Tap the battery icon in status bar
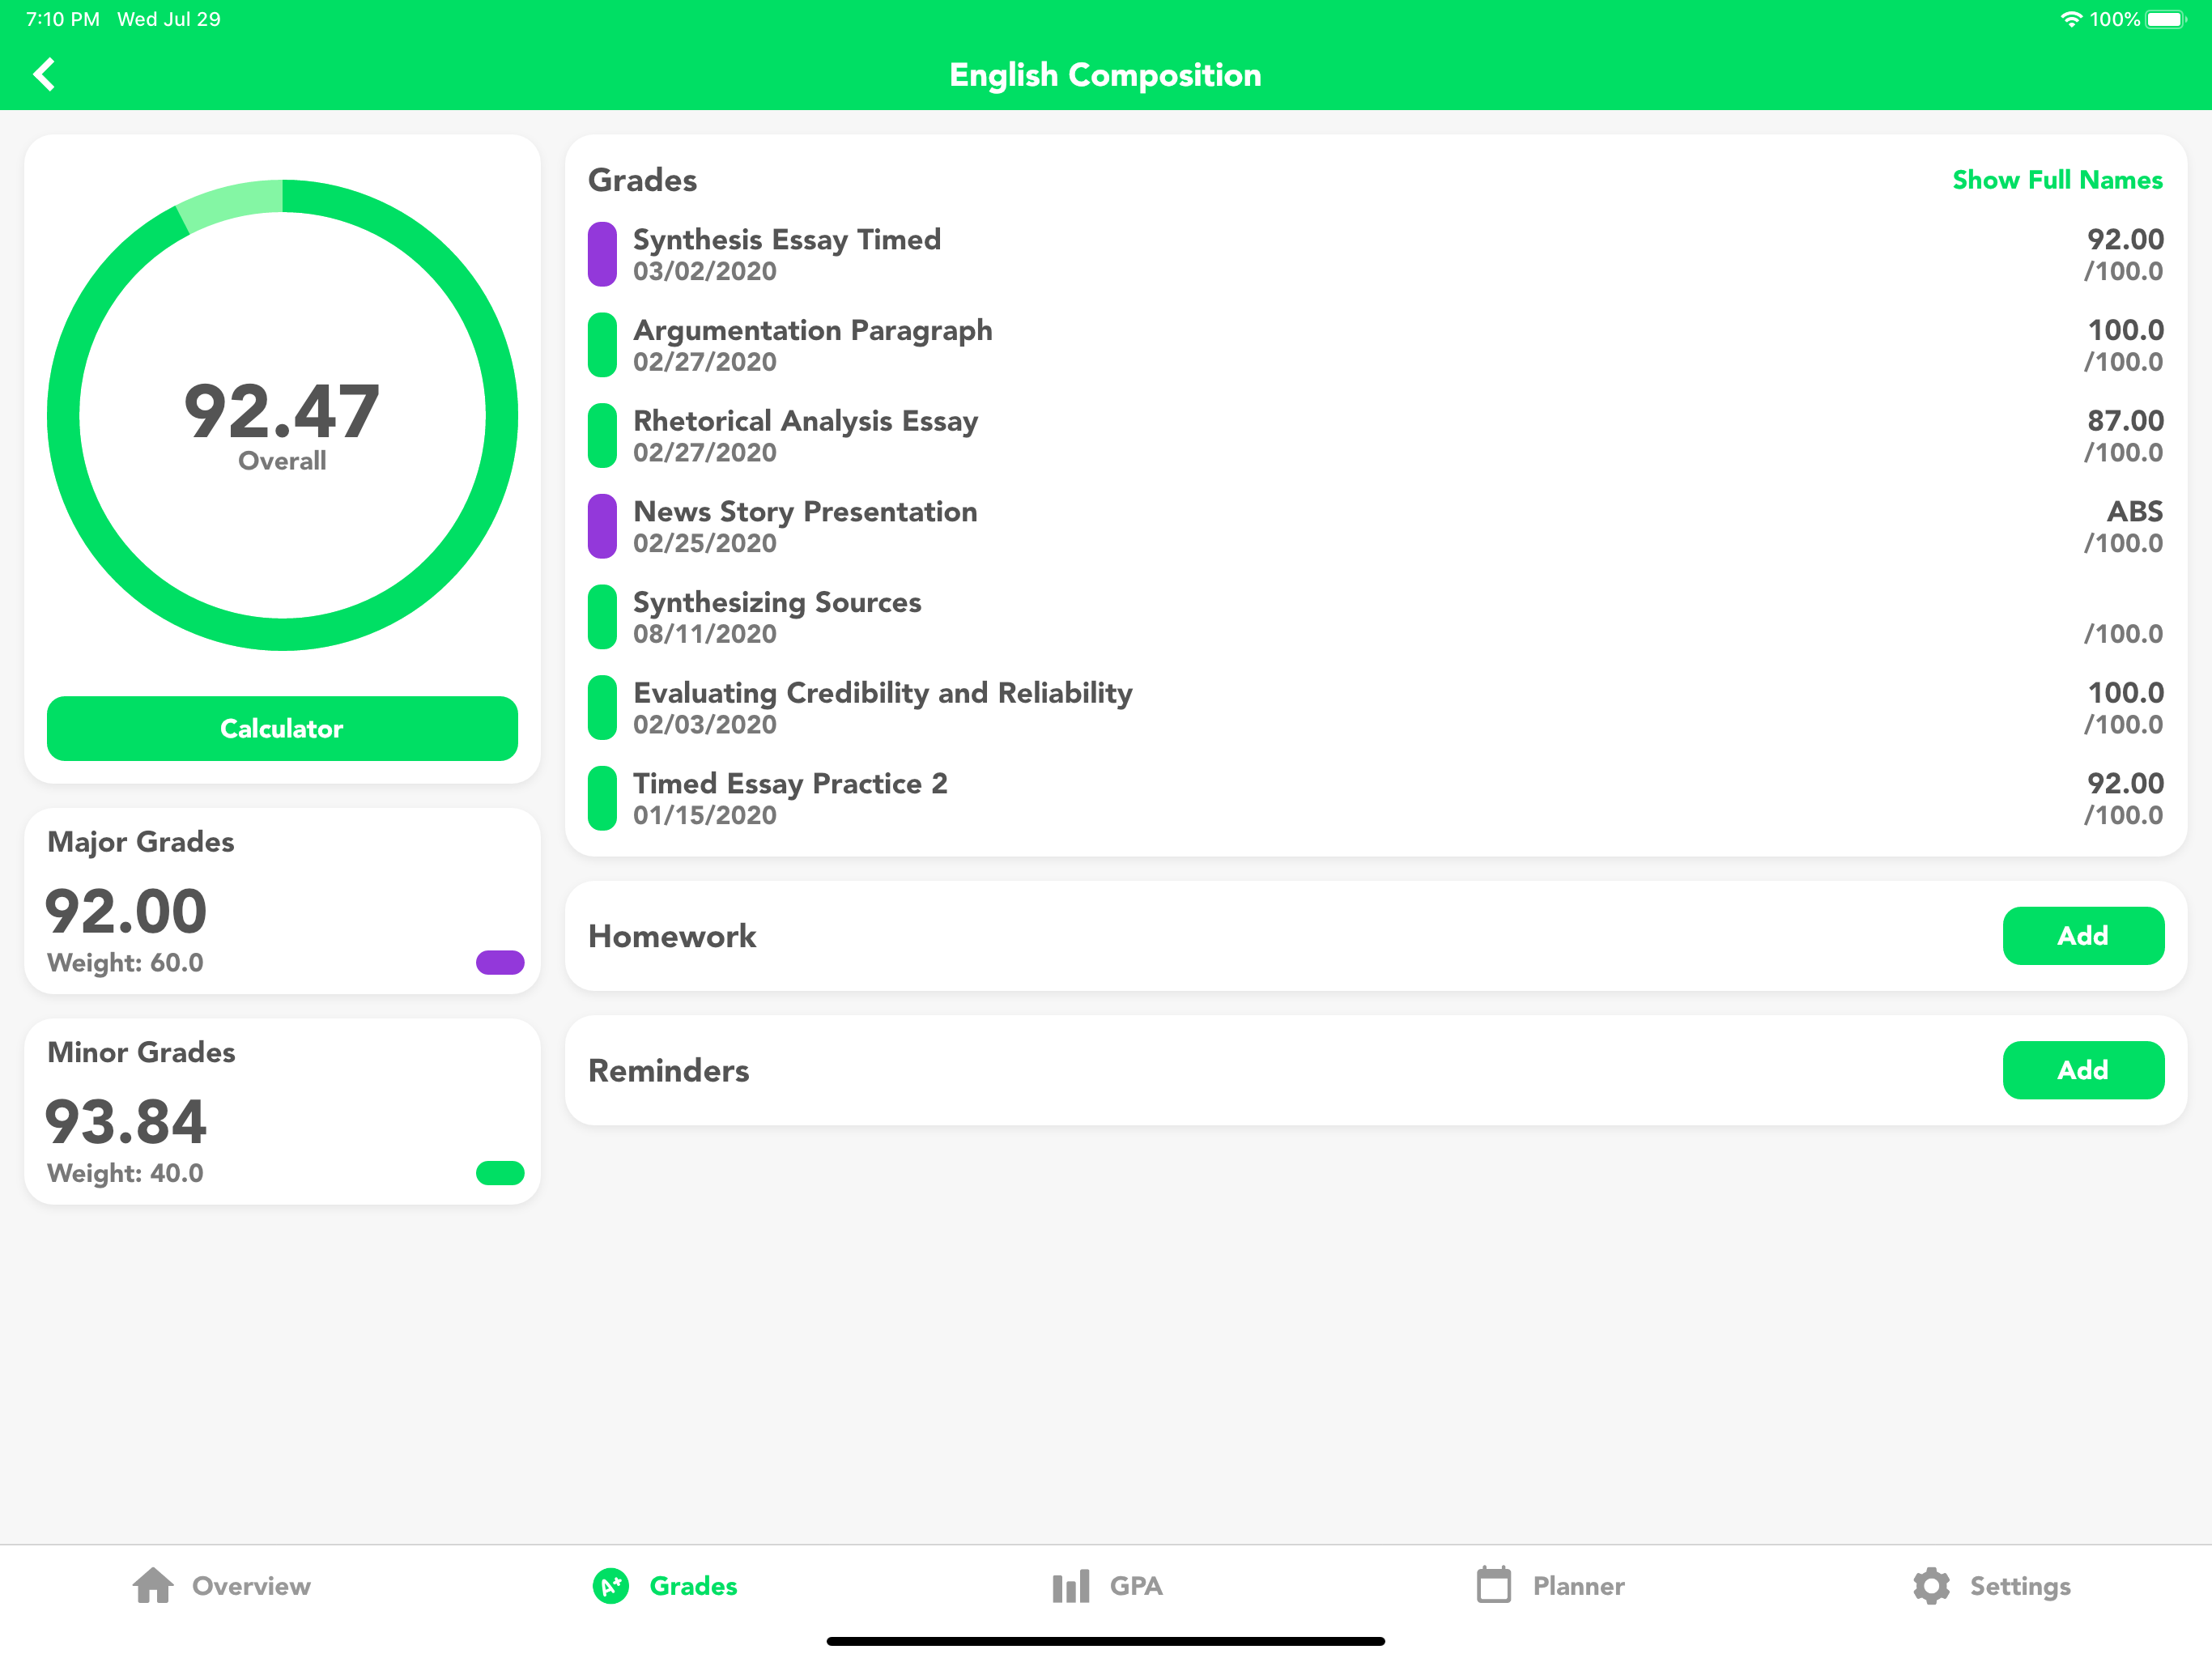2212x1658 pixels. click(2165, 19)
